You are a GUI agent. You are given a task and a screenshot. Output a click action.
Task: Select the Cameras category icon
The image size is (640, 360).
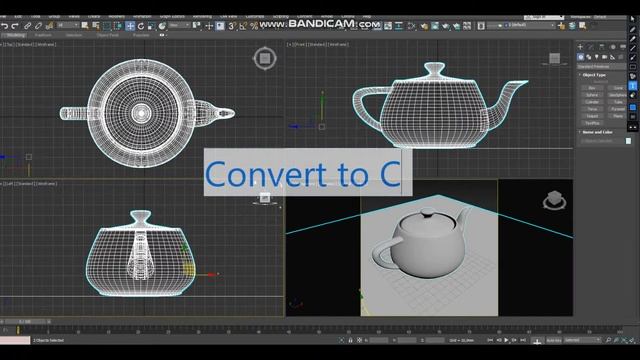(x=604, y=57)
